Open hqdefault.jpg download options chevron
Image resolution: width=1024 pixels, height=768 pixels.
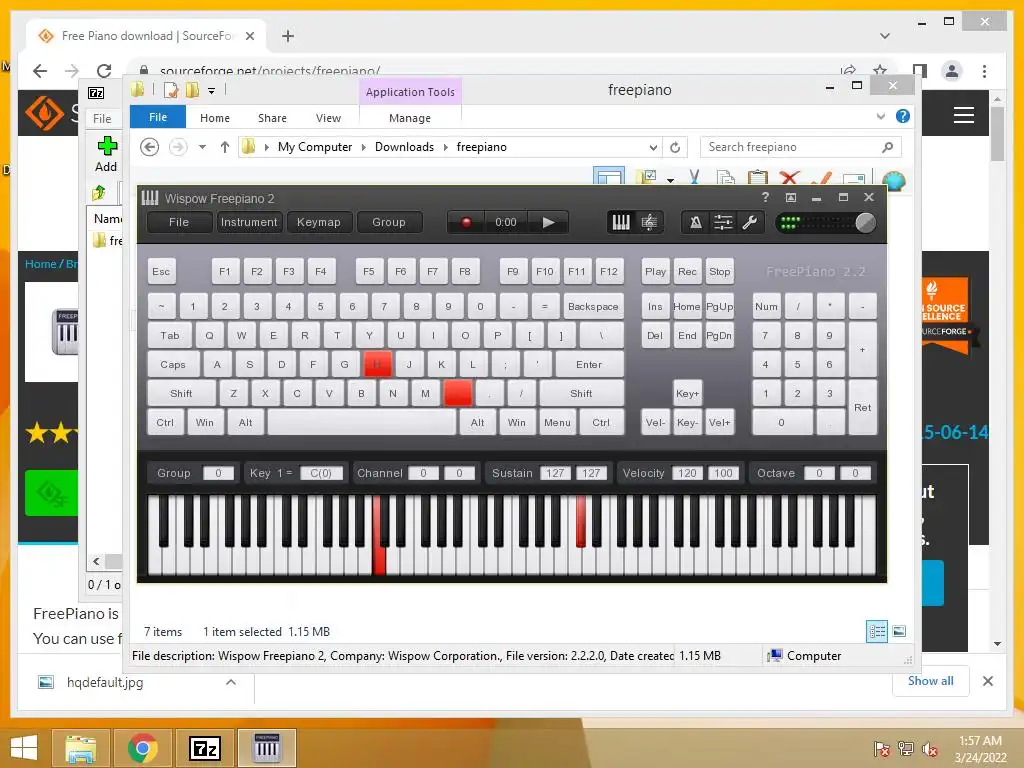pyautogui.click(x=231, y=682)
